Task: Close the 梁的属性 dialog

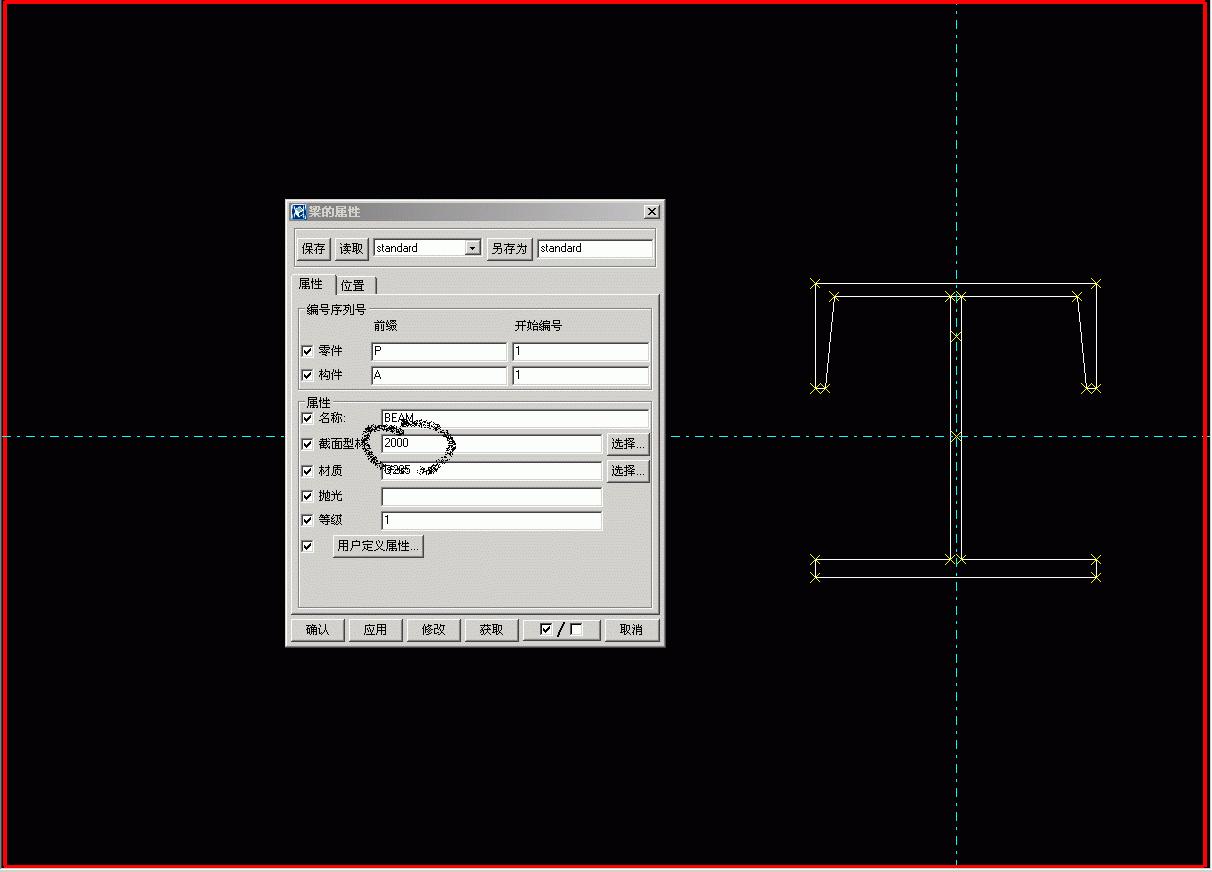Action: point(652,212)
